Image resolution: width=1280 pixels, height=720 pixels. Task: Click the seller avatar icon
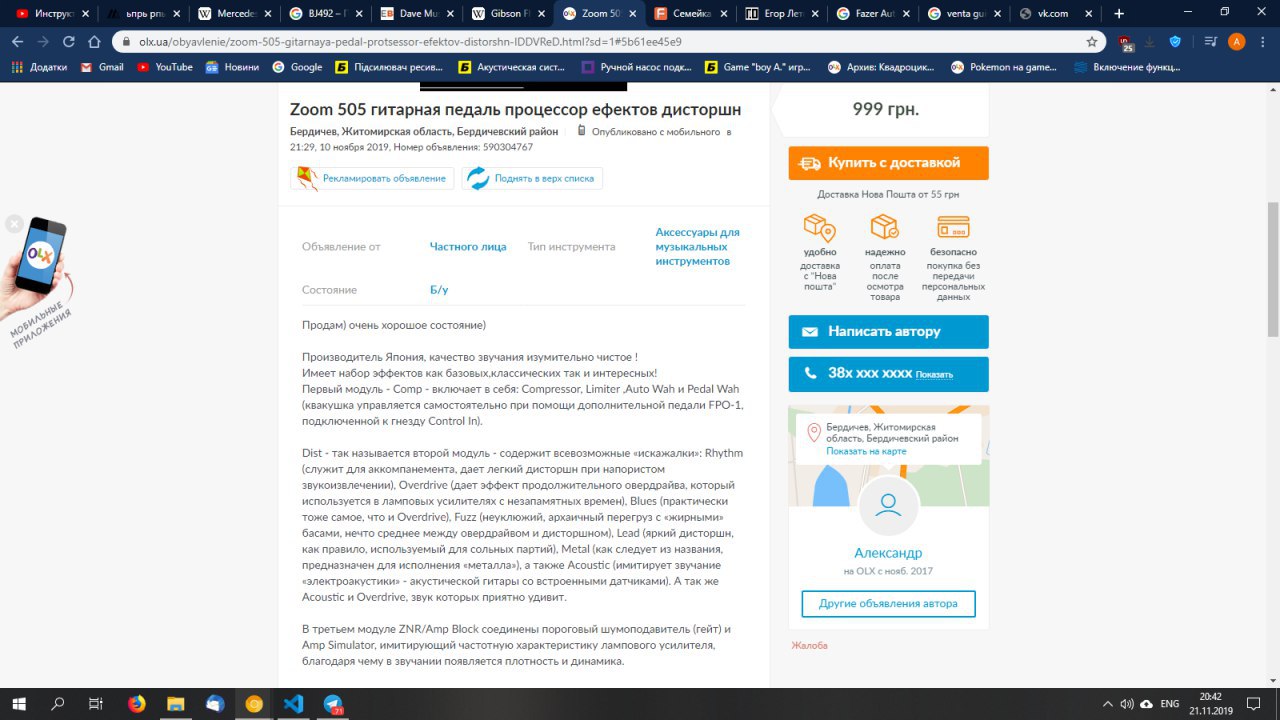coord(888,506)
